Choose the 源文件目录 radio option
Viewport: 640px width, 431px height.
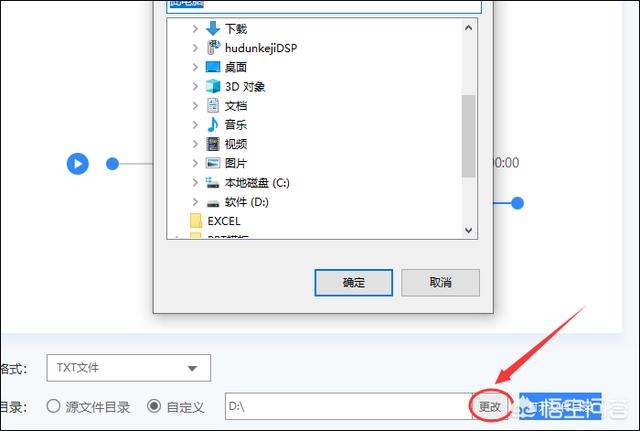(x=53, y=406)
